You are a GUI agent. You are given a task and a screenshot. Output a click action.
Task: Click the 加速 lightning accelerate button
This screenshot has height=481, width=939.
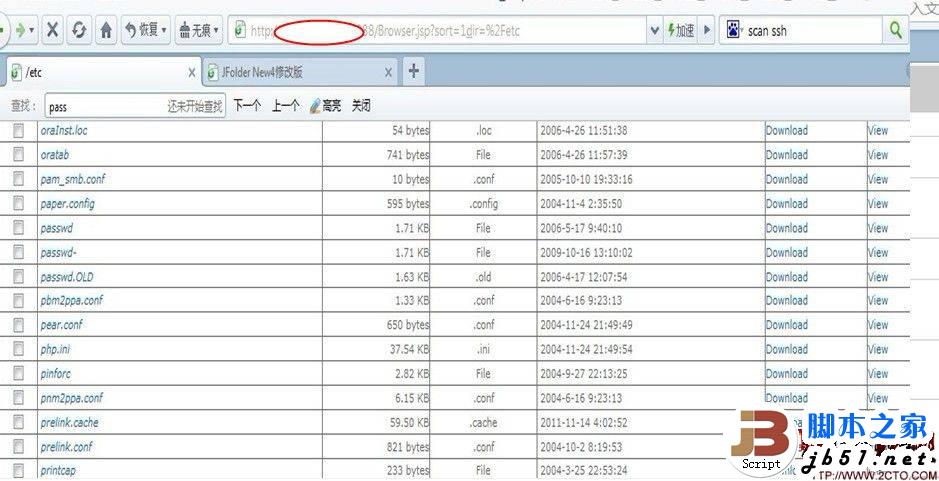[x=680, y=31]
